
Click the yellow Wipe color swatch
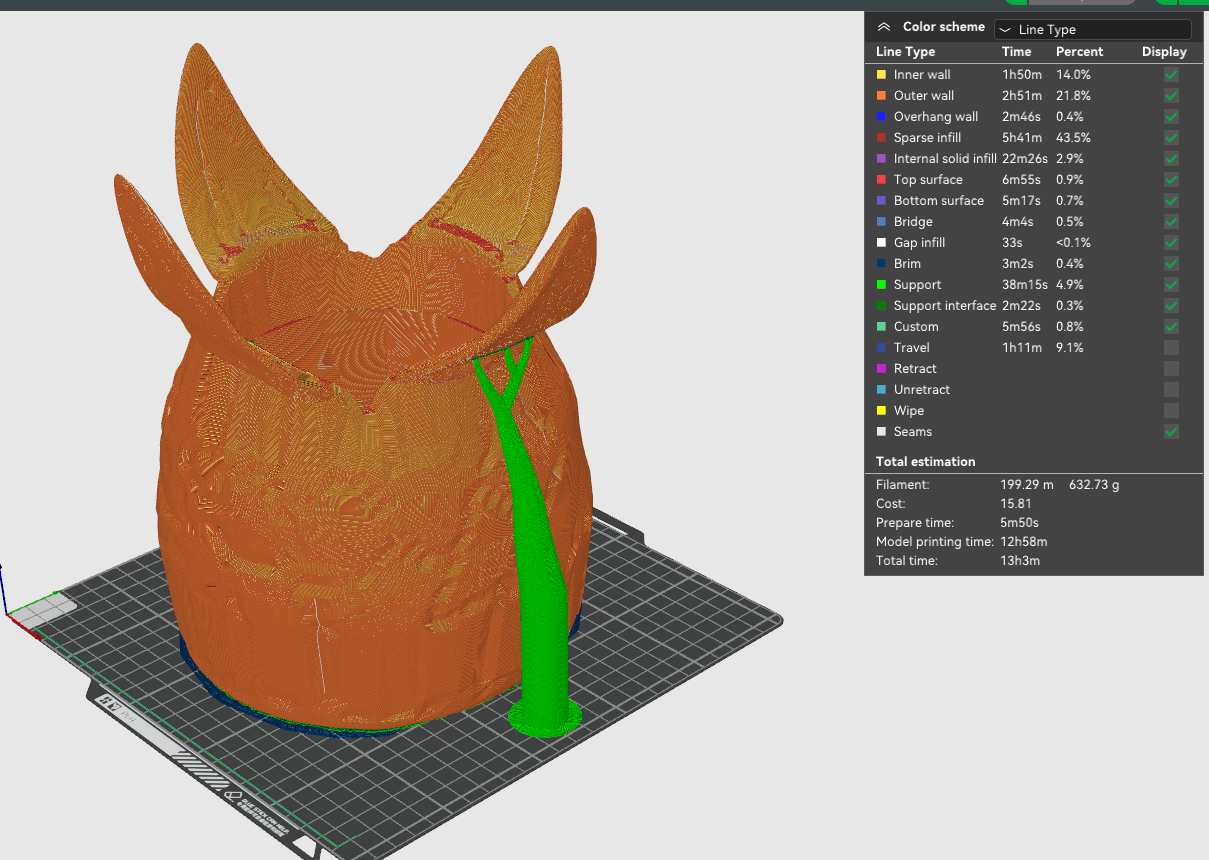click(x=881, y=411)
